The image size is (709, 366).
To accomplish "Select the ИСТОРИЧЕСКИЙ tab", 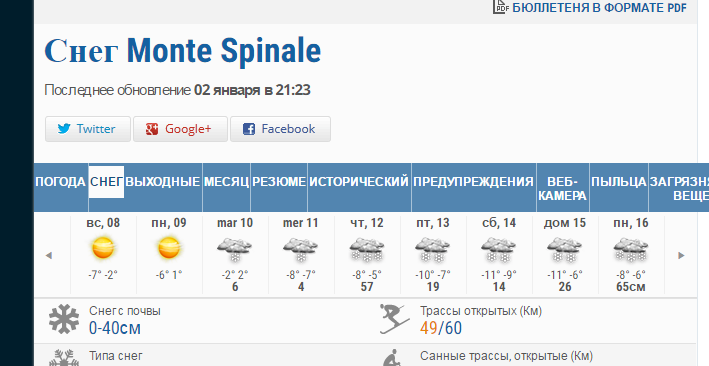I will pos(359,182).
